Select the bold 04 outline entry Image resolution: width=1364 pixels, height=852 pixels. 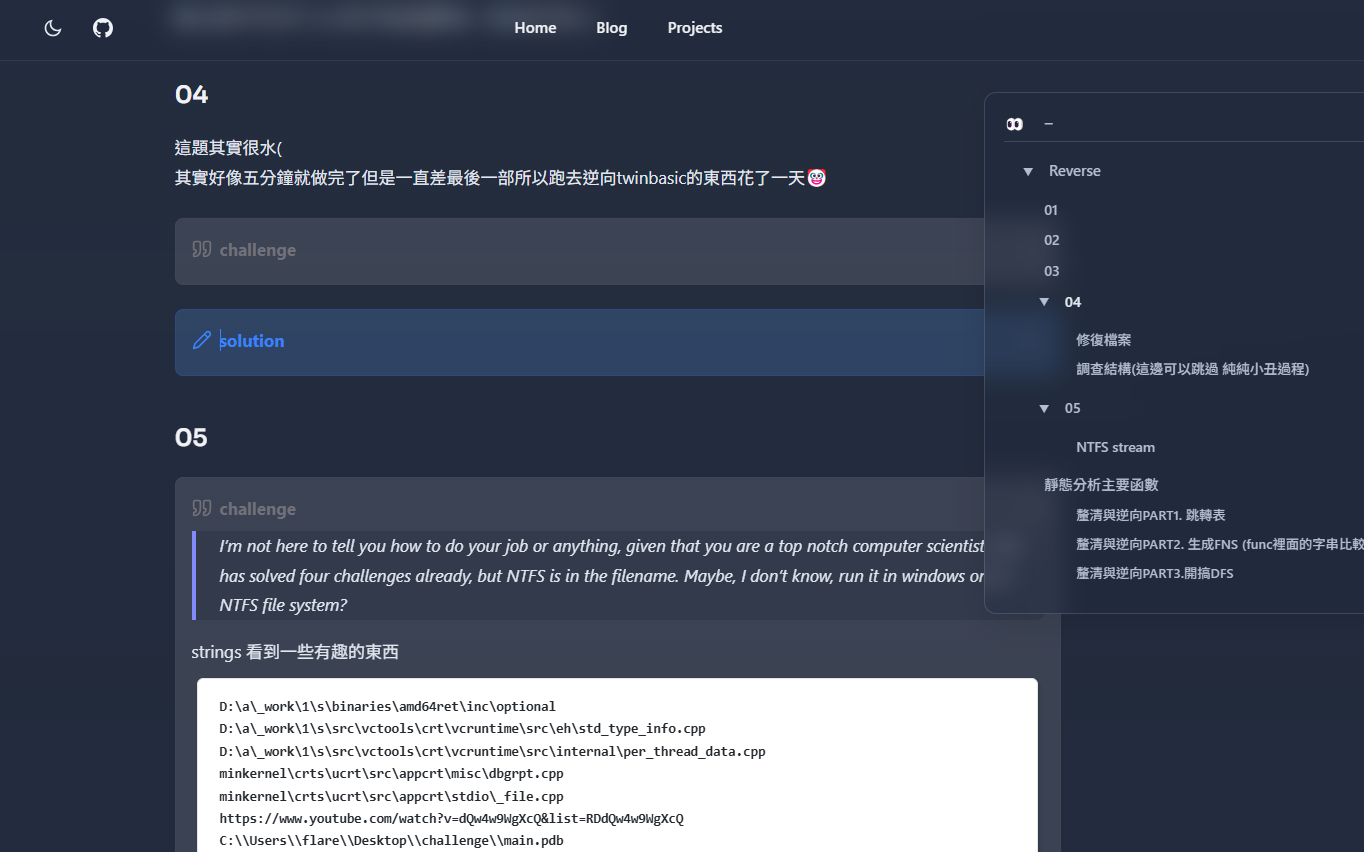1073,302
